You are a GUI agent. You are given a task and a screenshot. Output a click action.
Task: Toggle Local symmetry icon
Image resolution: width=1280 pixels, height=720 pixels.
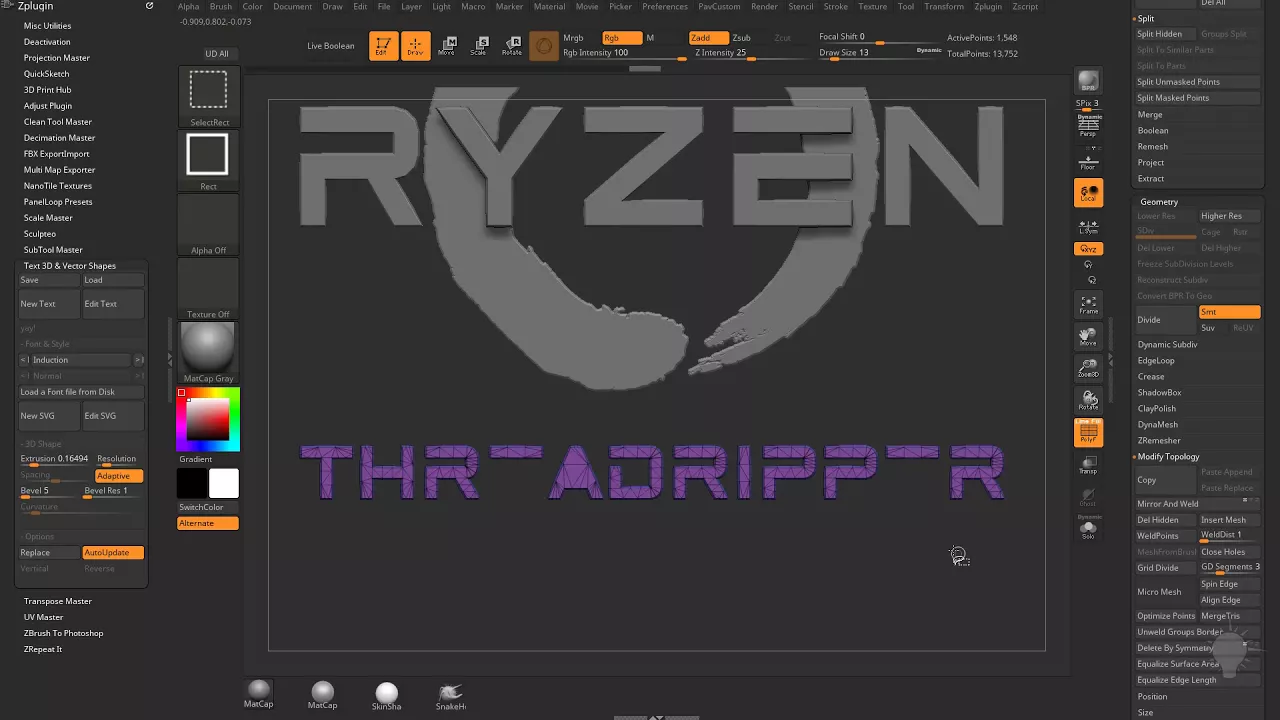pos(1088,193)
